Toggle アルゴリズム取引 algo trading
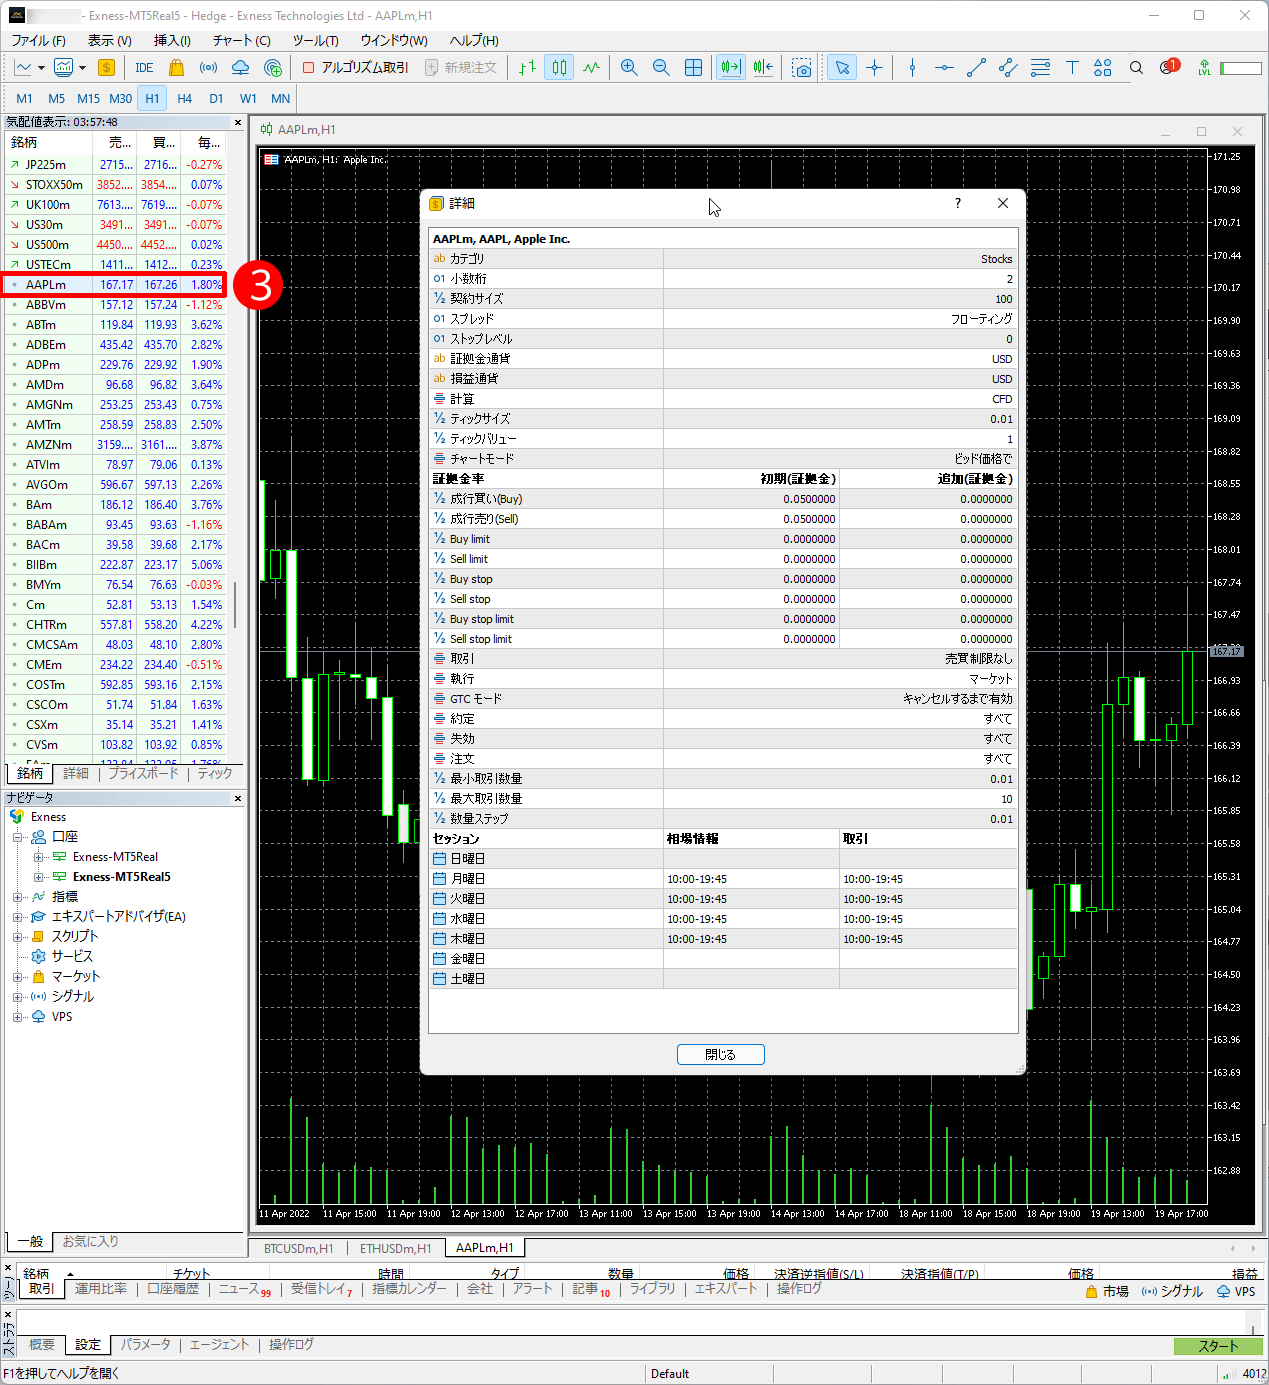This screenshot has height=1385, width=1269. (x=355, y=67)
